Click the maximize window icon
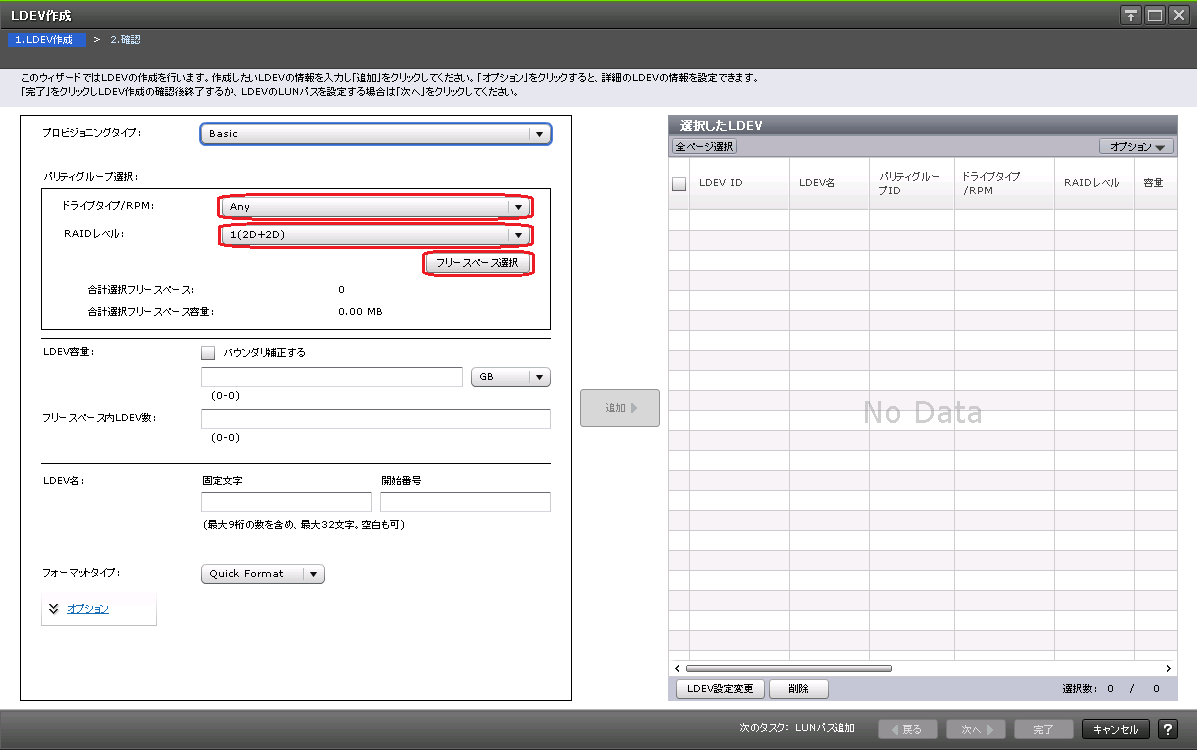This screenshot has height=750, width=1197. pos(1154,15)
